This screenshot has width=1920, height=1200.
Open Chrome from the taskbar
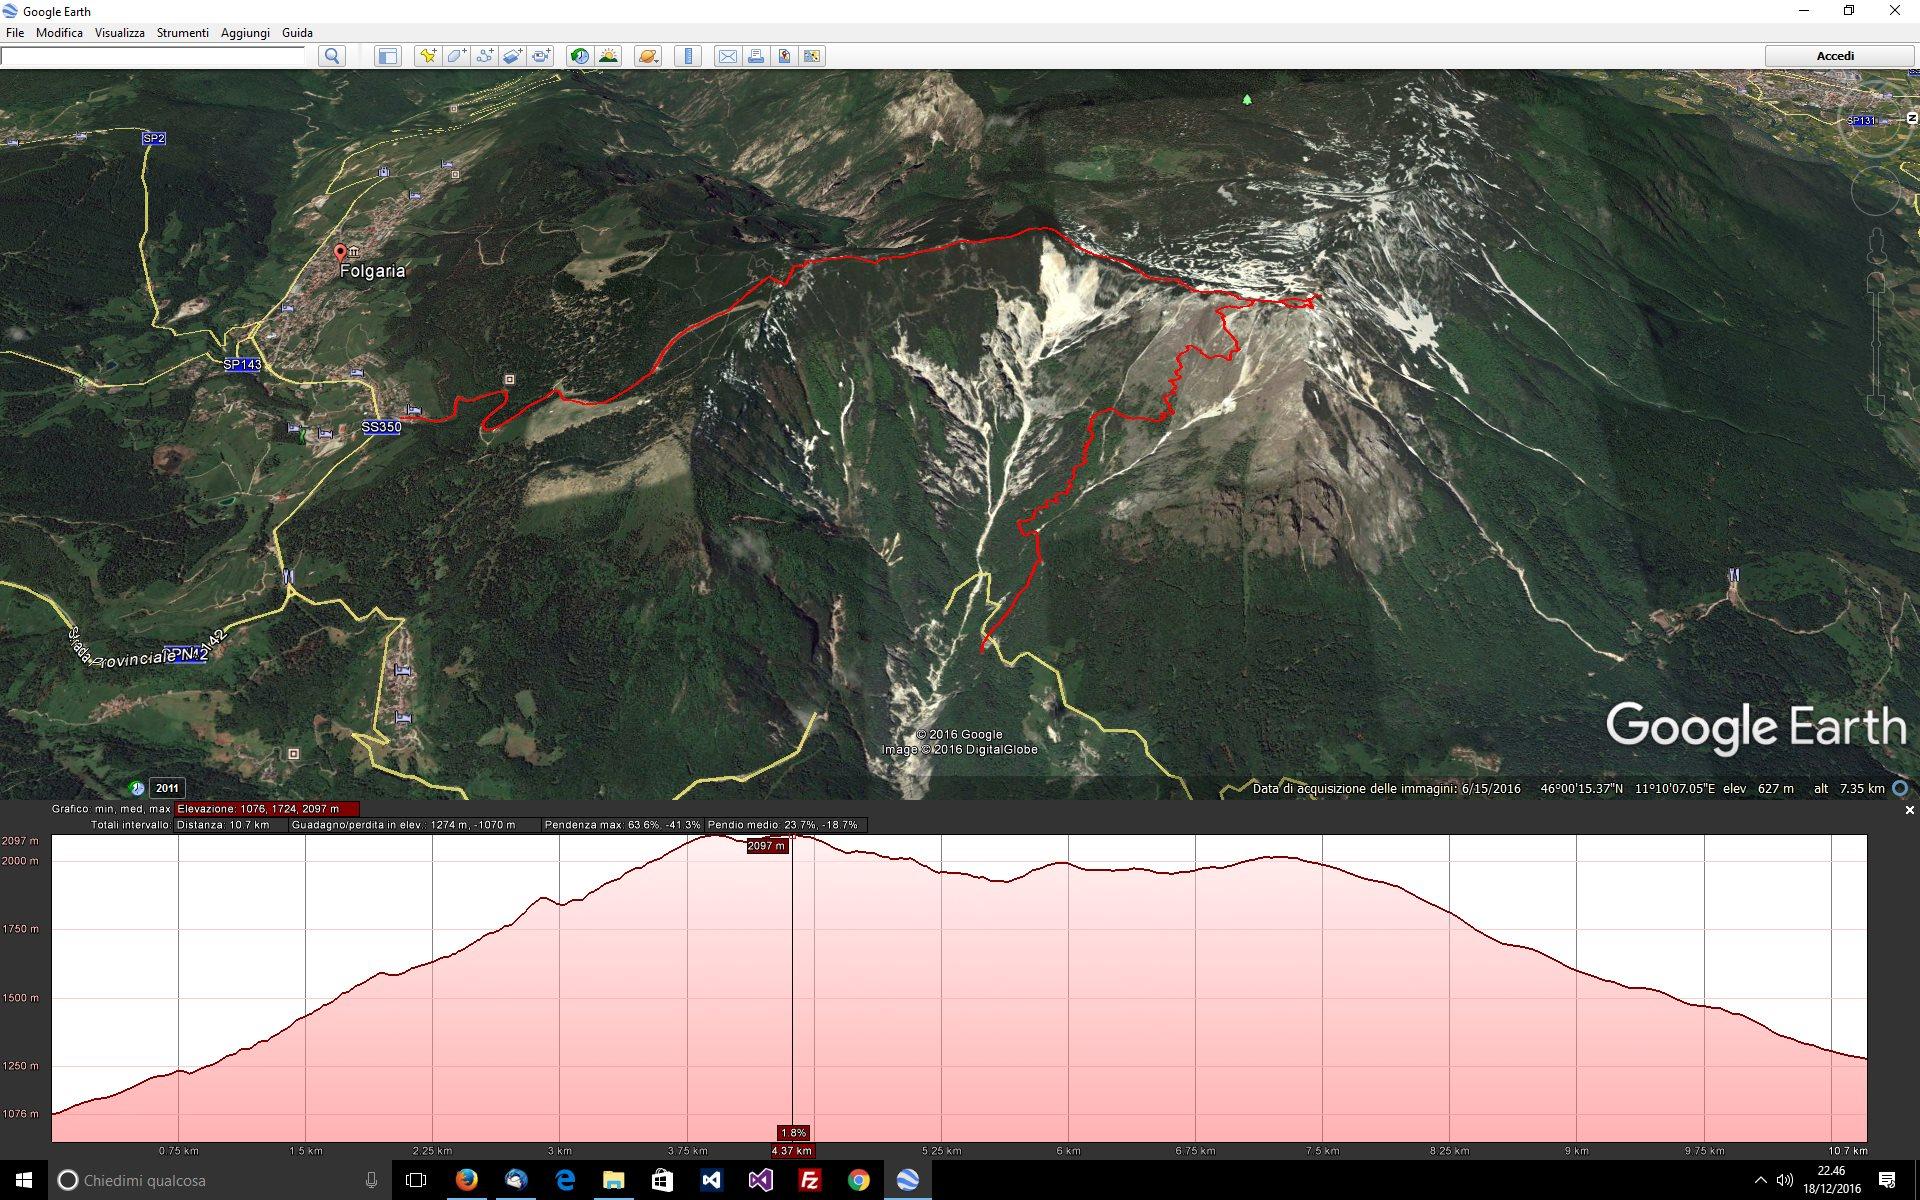point(859,1180)
